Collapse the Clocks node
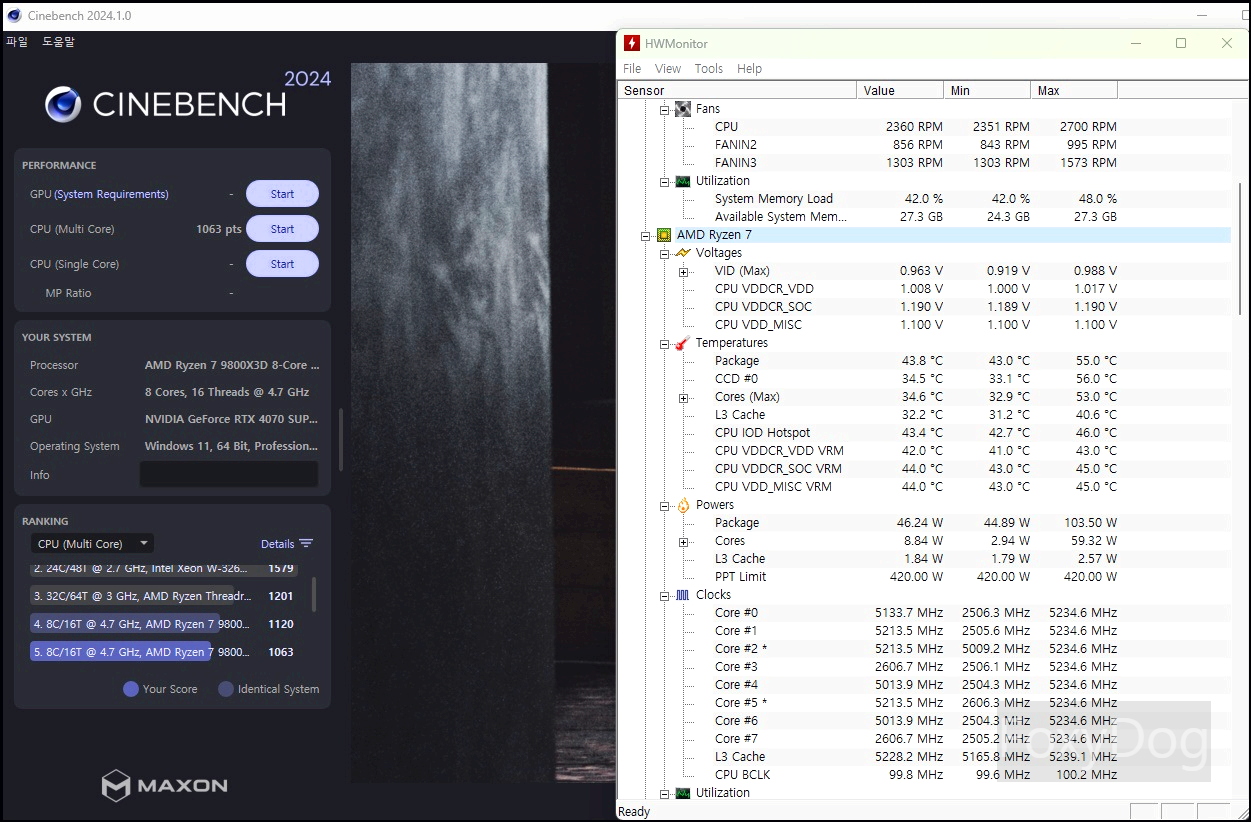Screen dimensions: 1251x822 664,595
